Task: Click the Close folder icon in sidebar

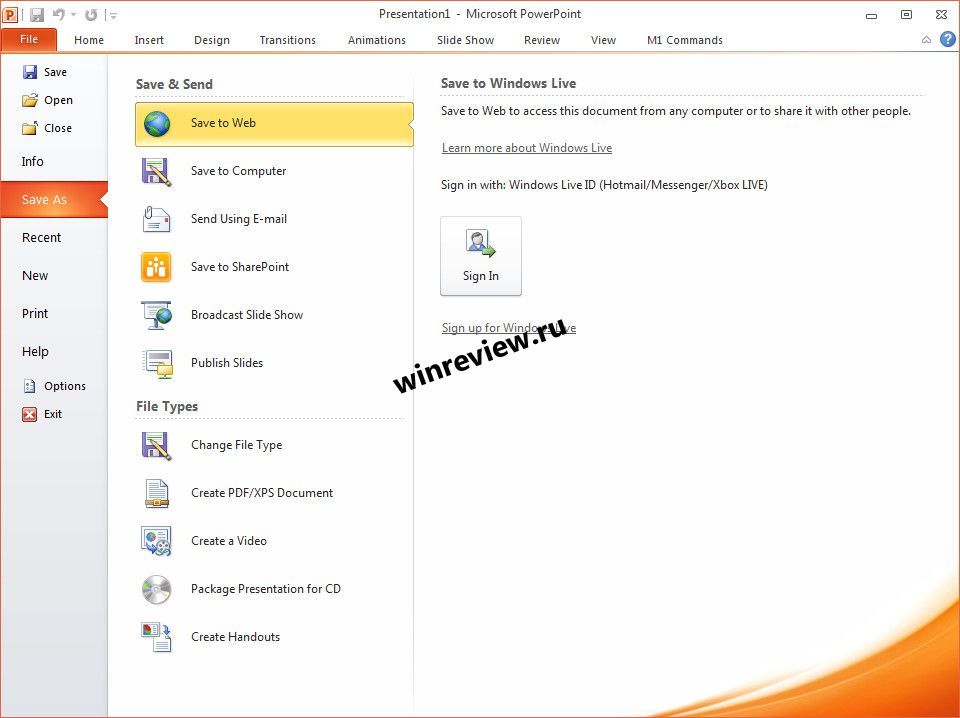Action: pyautogui.click(x=29, y=128)
